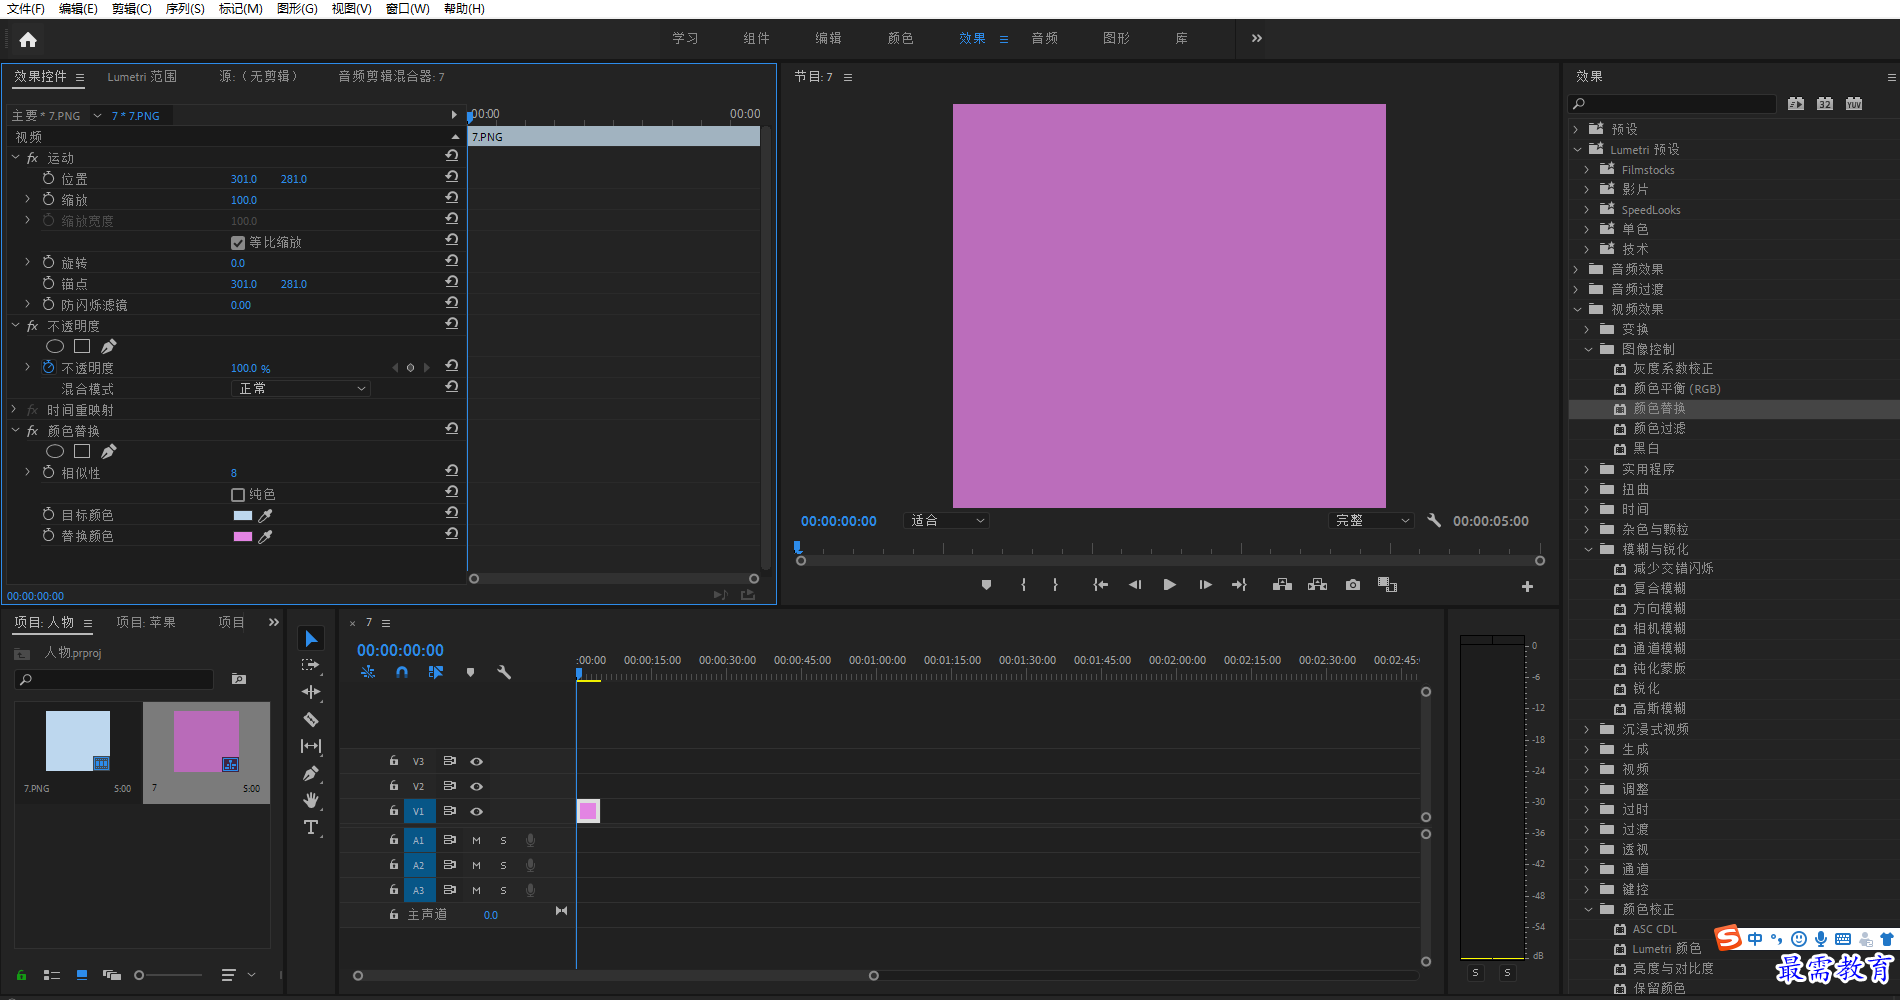This screenshot has width=1900, height=1000.
Task: Collapse the Color Replace effect
Action: pos(15,431)
